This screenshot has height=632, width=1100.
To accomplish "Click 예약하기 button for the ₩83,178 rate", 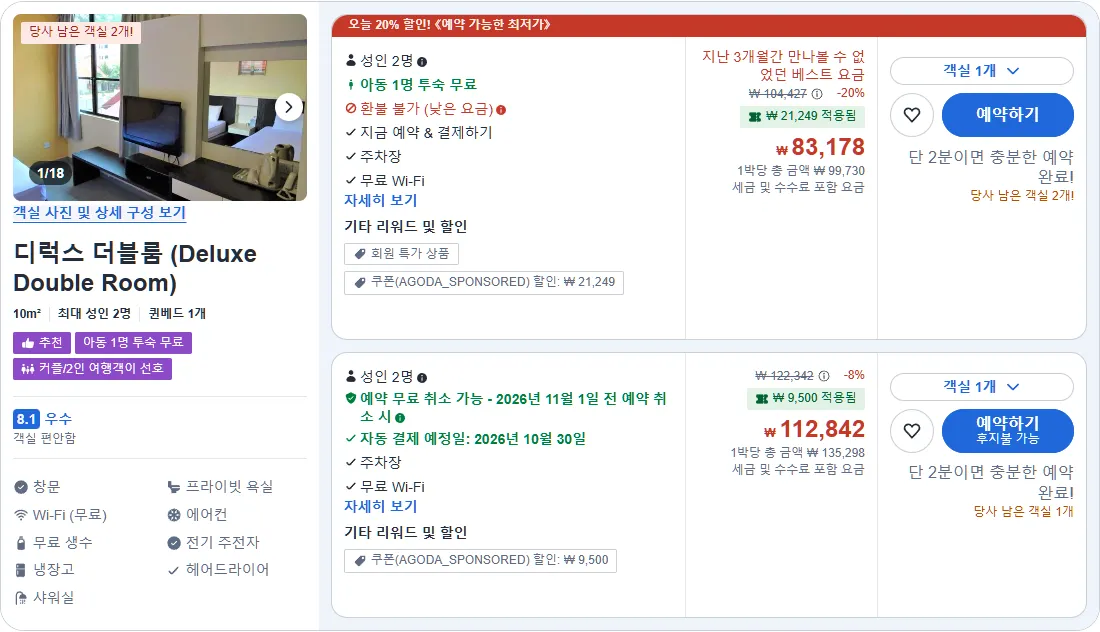I will (x=1007, y=115).
